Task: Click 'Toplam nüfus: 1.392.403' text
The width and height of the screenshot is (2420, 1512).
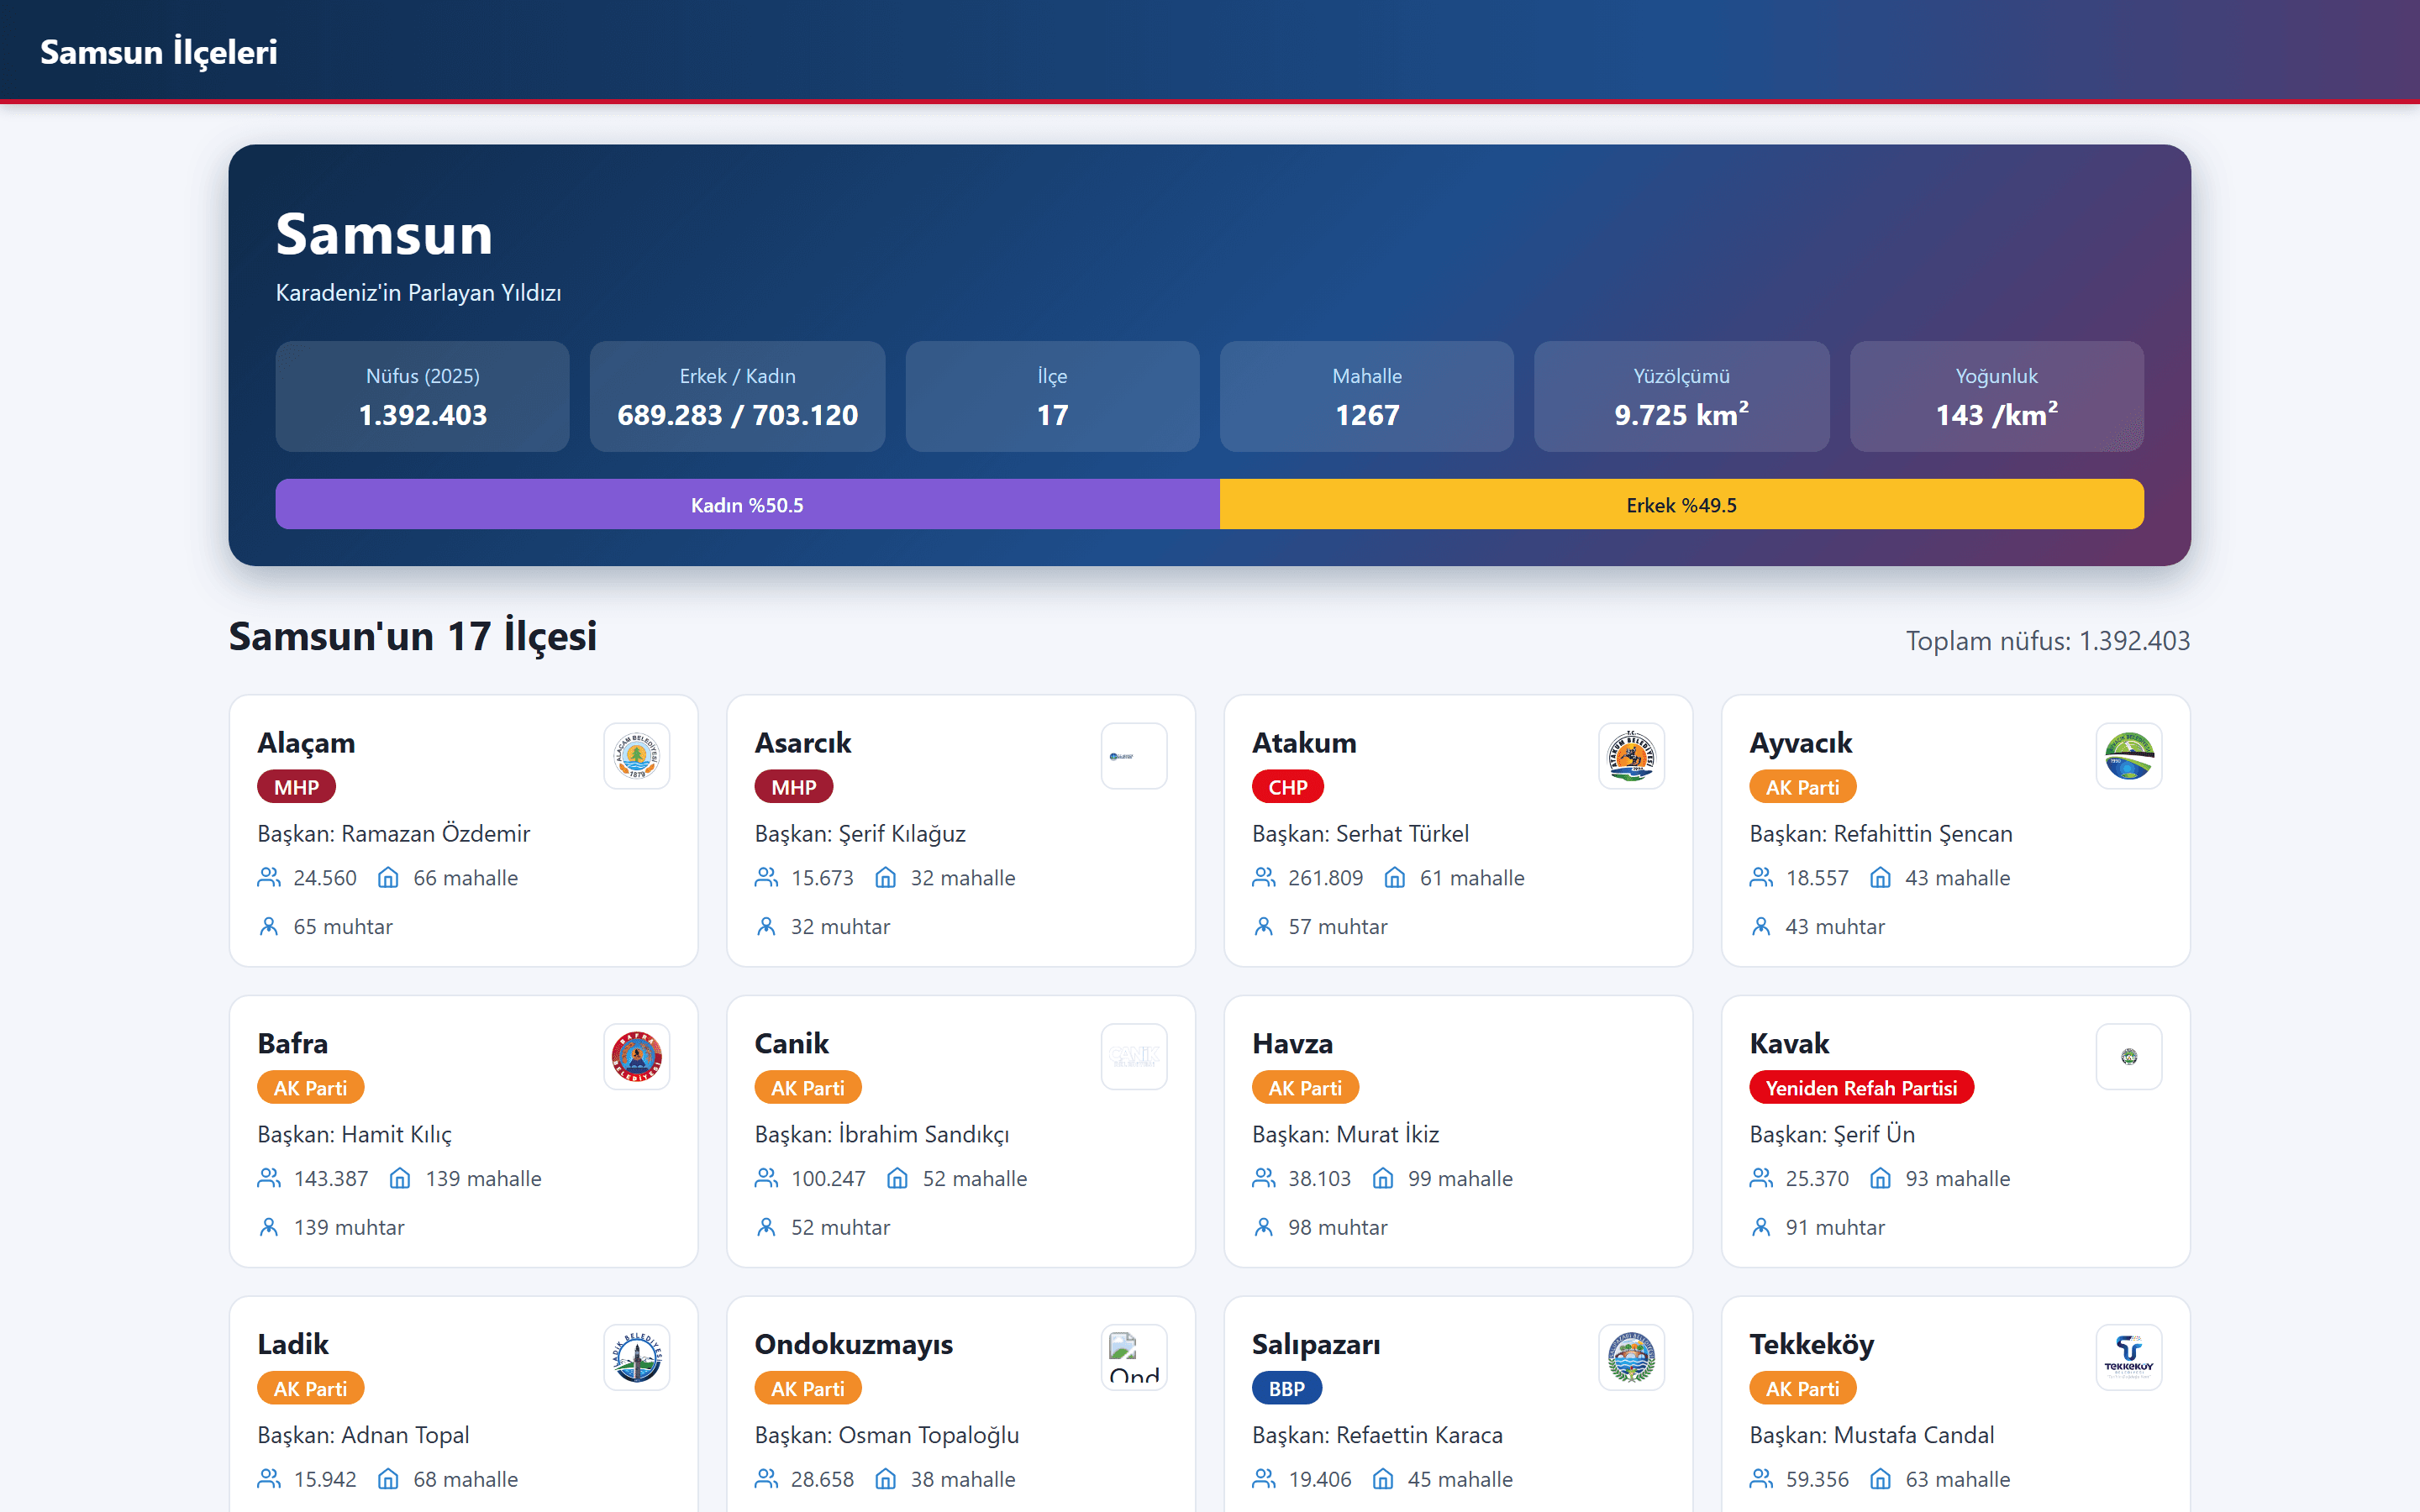Action: [x=2048, y=641]
